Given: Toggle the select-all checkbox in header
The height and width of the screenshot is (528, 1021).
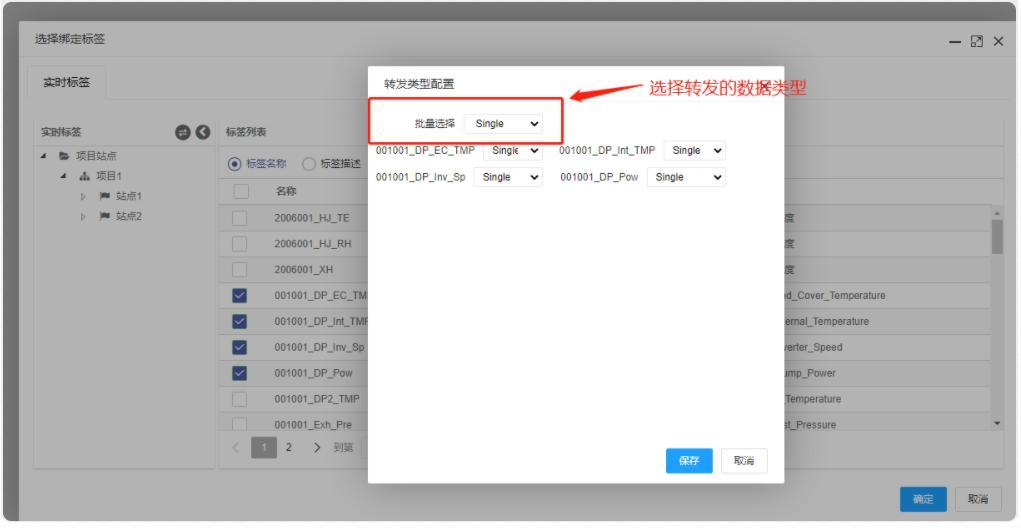Looking at the screenshot, I should click(241, 191).
